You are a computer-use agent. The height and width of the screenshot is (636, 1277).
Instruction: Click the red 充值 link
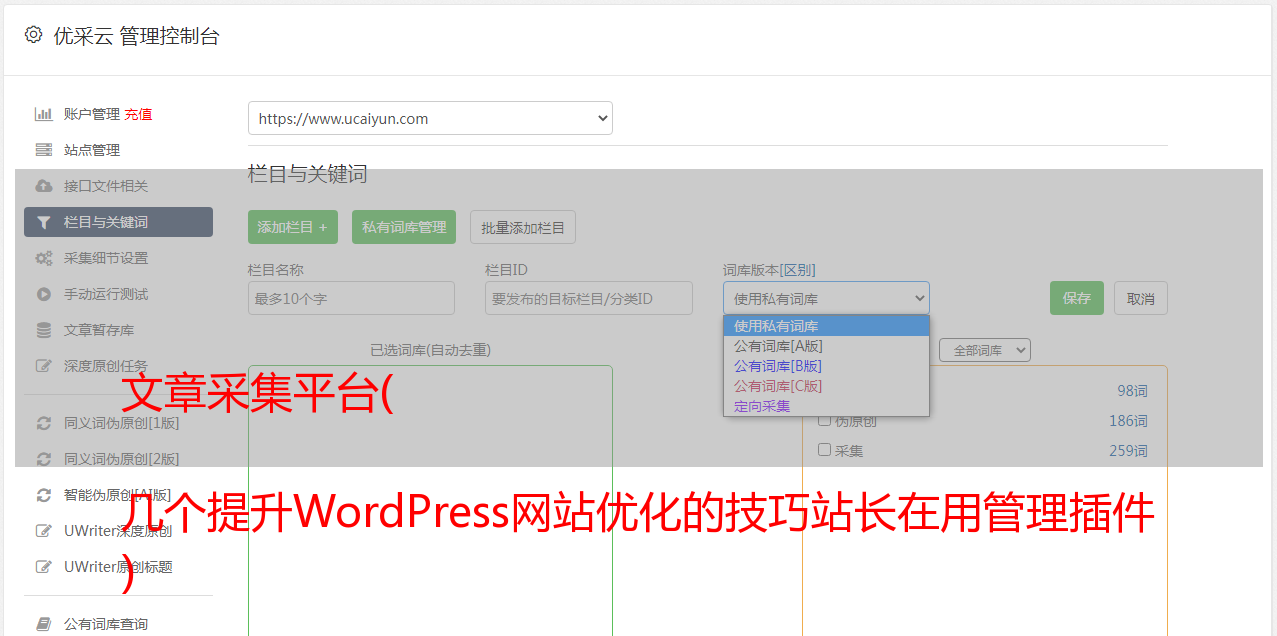point(138,114)
